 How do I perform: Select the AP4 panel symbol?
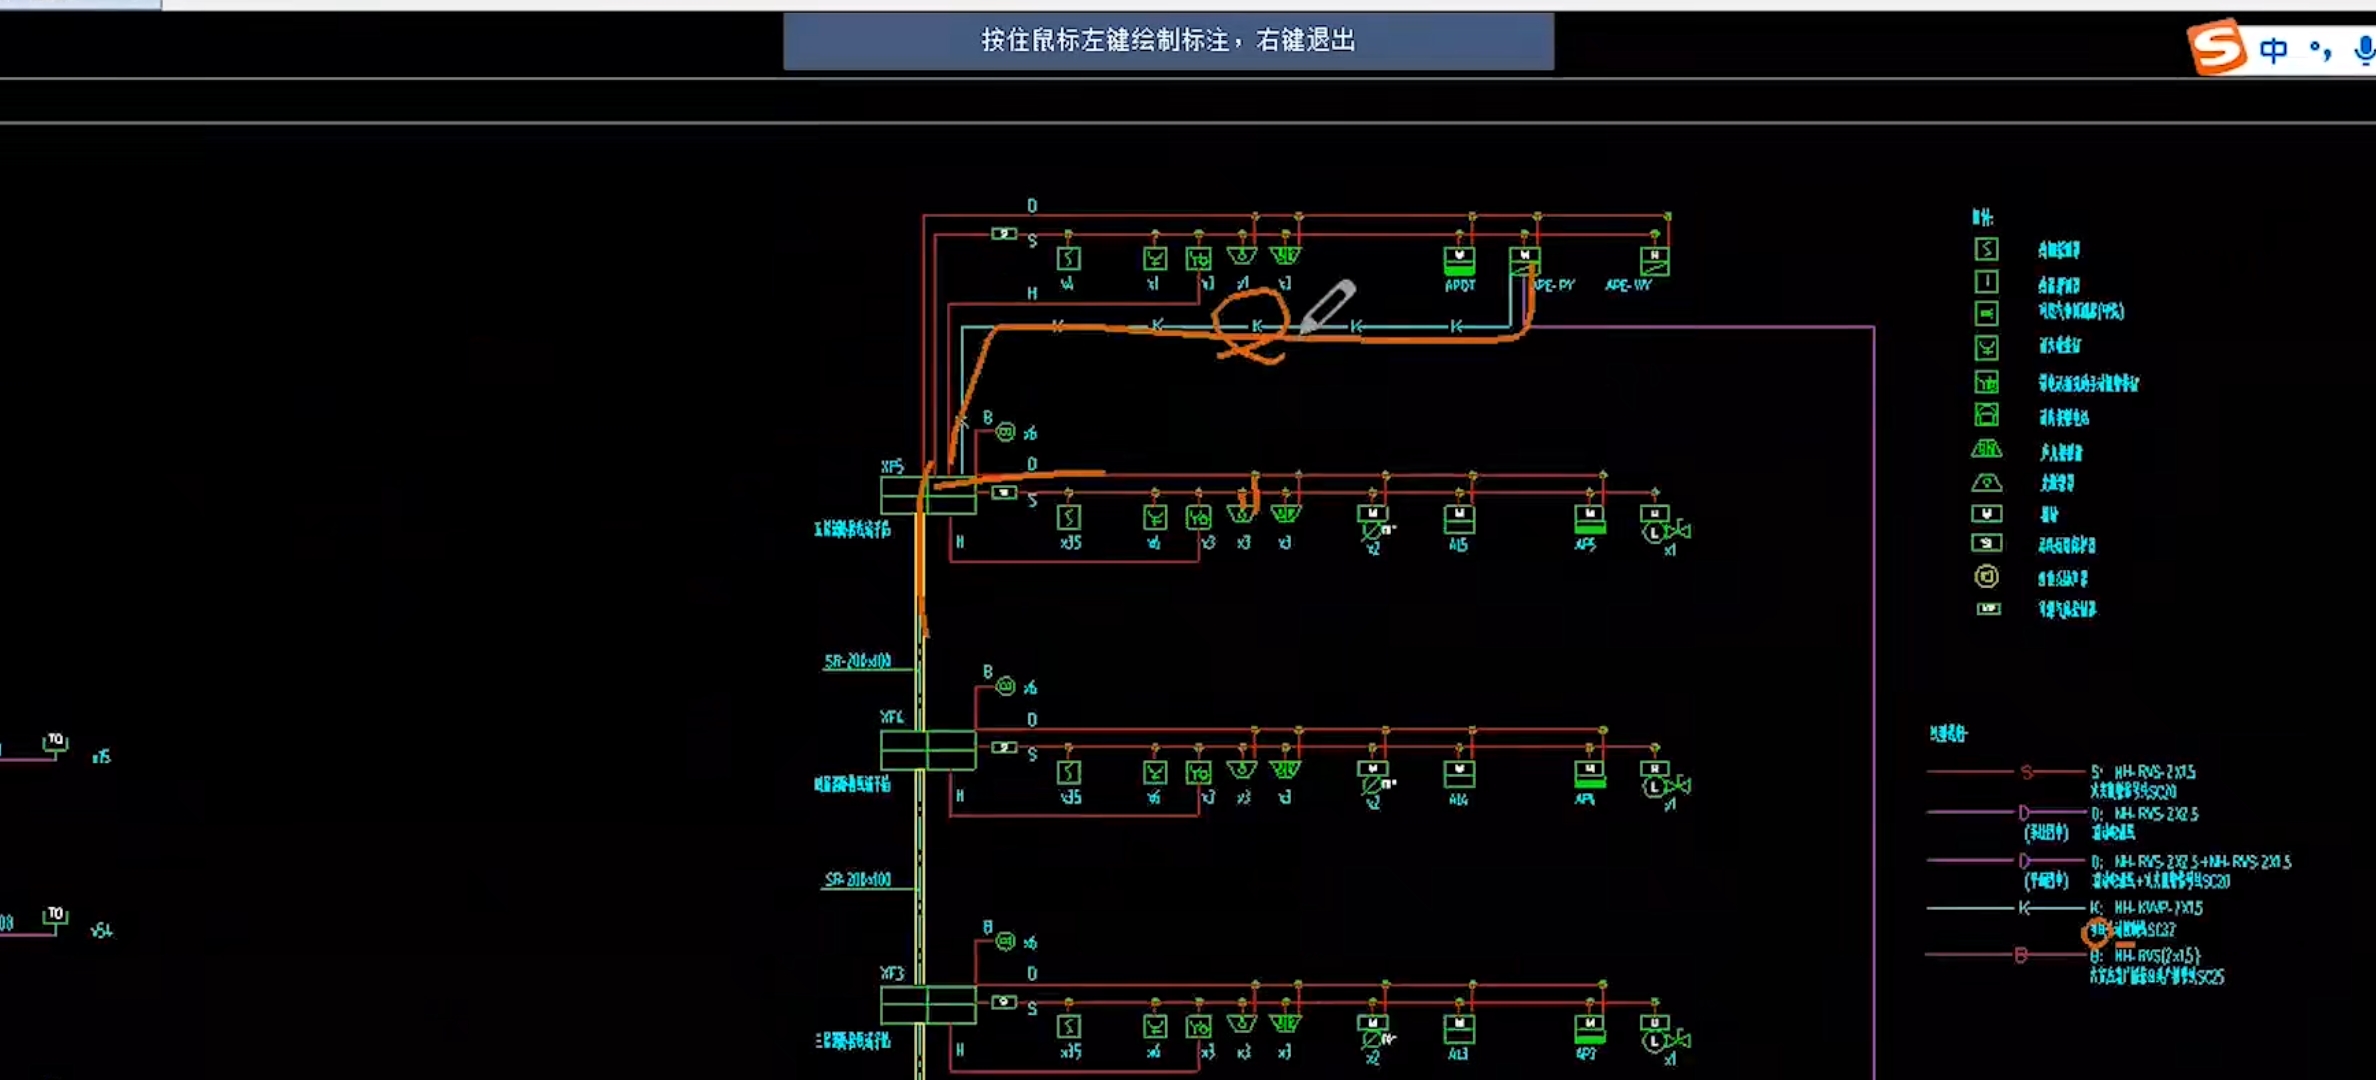1589,774
